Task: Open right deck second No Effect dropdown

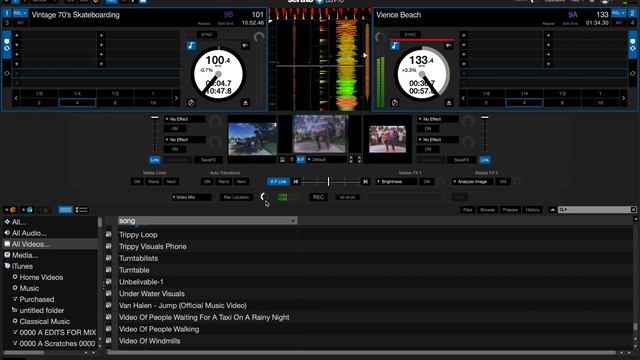Action: (x=438, y=140)
